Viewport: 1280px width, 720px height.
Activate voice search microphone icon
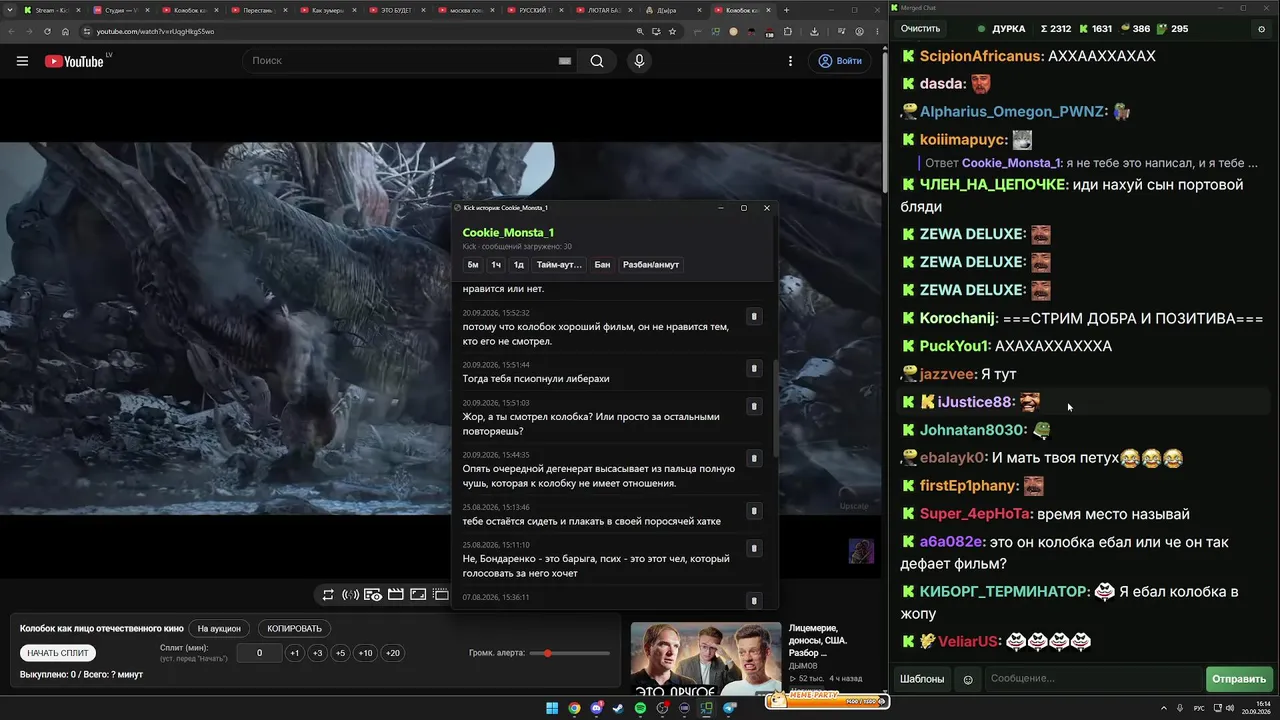click(639, 61)
